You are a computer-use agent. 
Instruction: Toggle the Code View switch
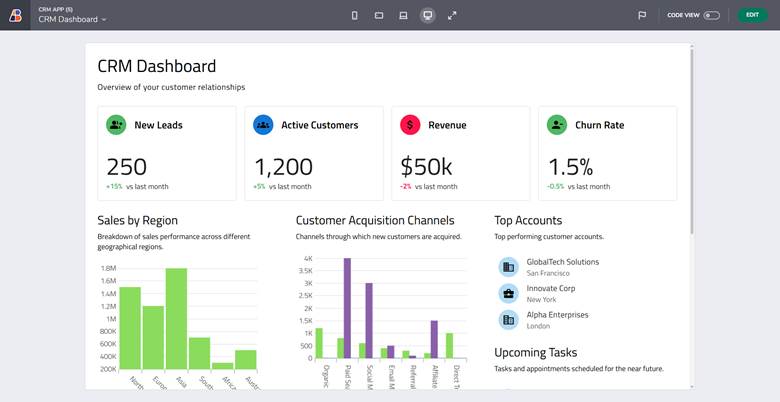[x=711, y=15]
